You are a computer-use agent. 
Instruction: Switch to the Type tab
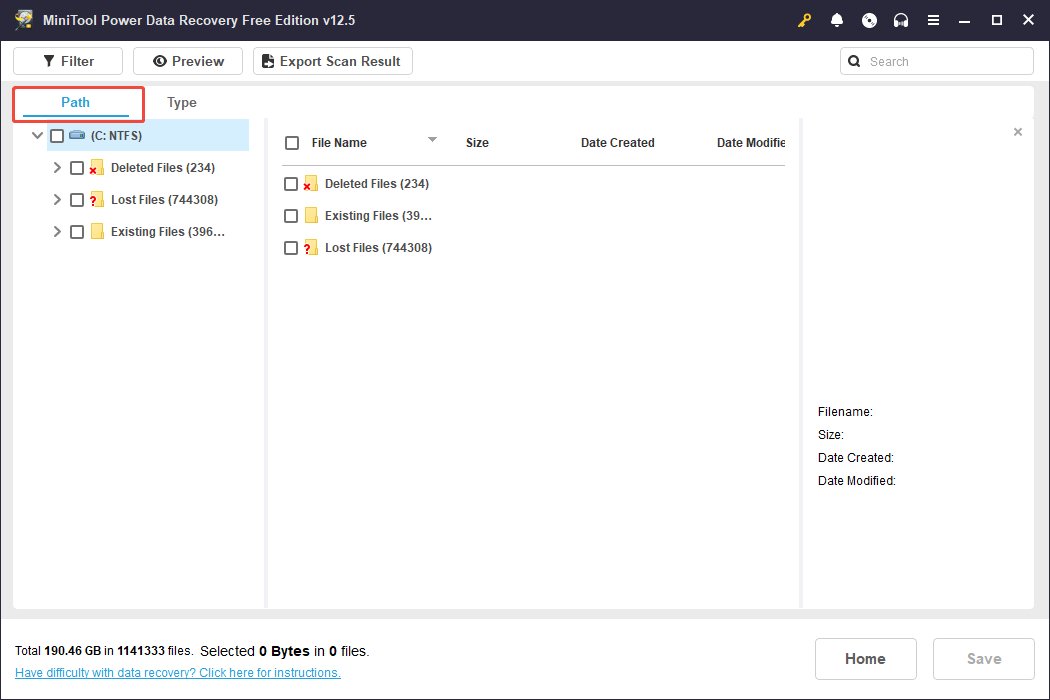(x=182, y=103)
